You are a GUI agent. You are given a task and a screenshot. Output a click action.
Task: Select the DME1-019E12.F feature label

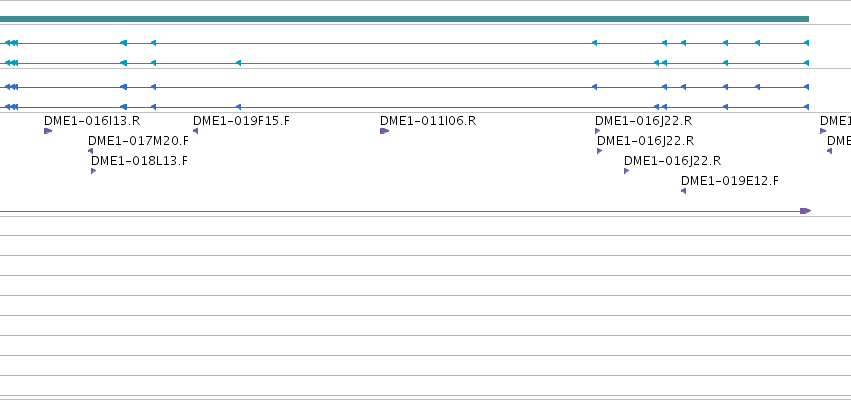[729, 181]
